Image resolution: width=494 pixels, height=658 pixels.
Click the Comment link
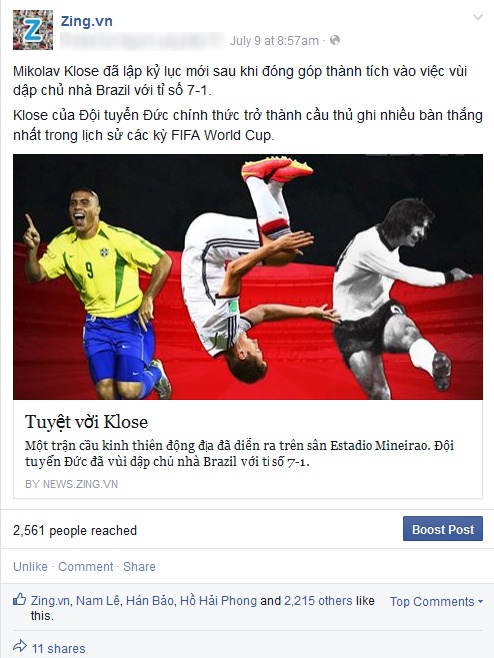86,567
